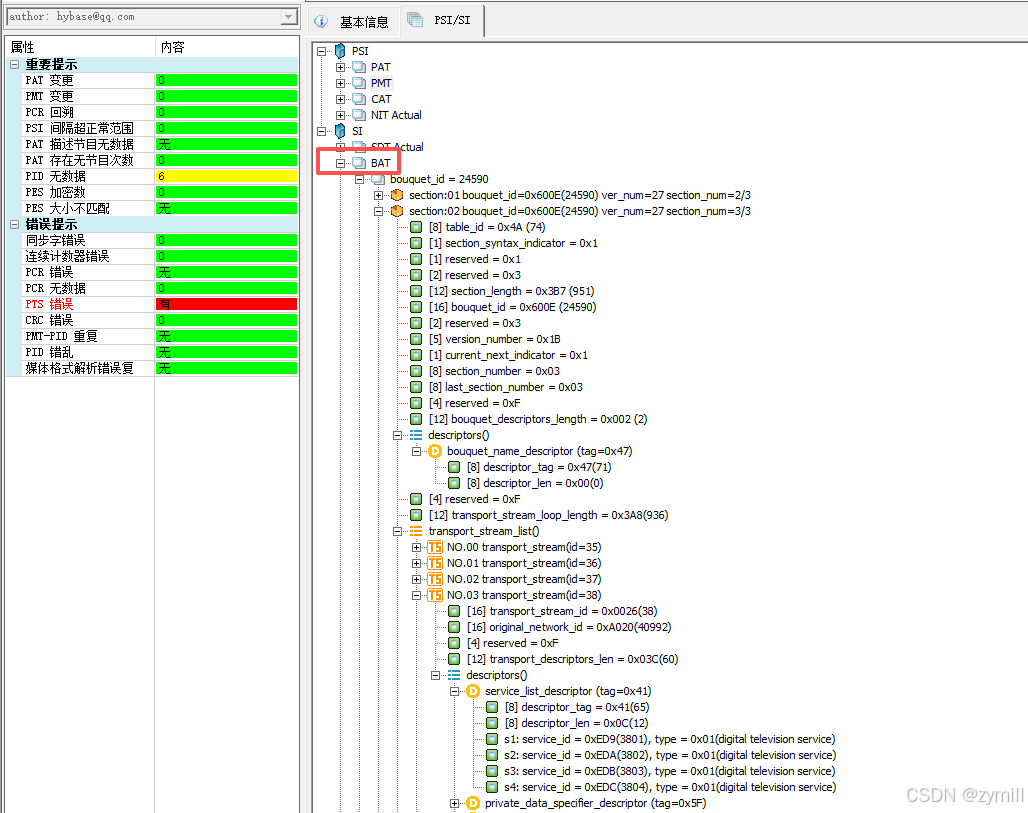Collapse the BAT node
The height and width of the screenshot is (813, 1028).
pyautogui.click(x=340, y=163)
